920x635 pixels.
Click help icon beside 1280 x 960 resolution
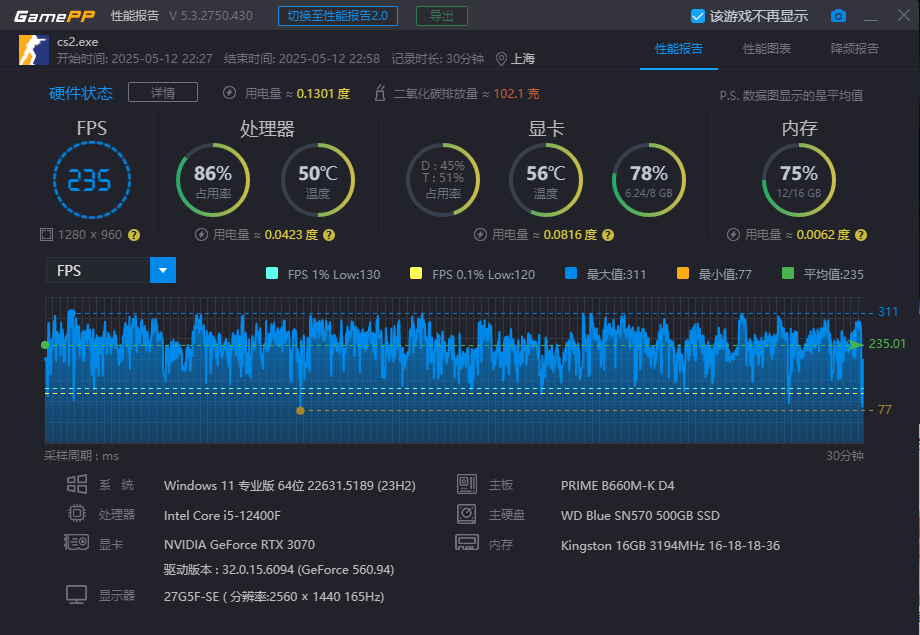134,235
